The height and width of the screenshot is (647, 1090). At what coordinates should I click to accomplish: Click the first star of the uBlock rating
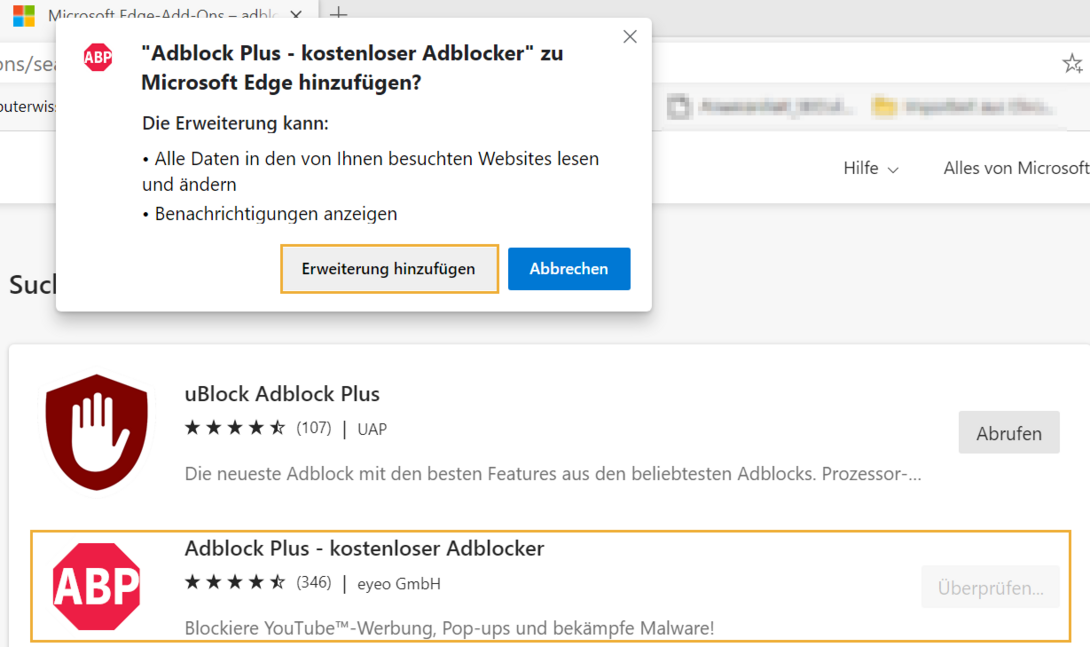[x=190, y=427]
